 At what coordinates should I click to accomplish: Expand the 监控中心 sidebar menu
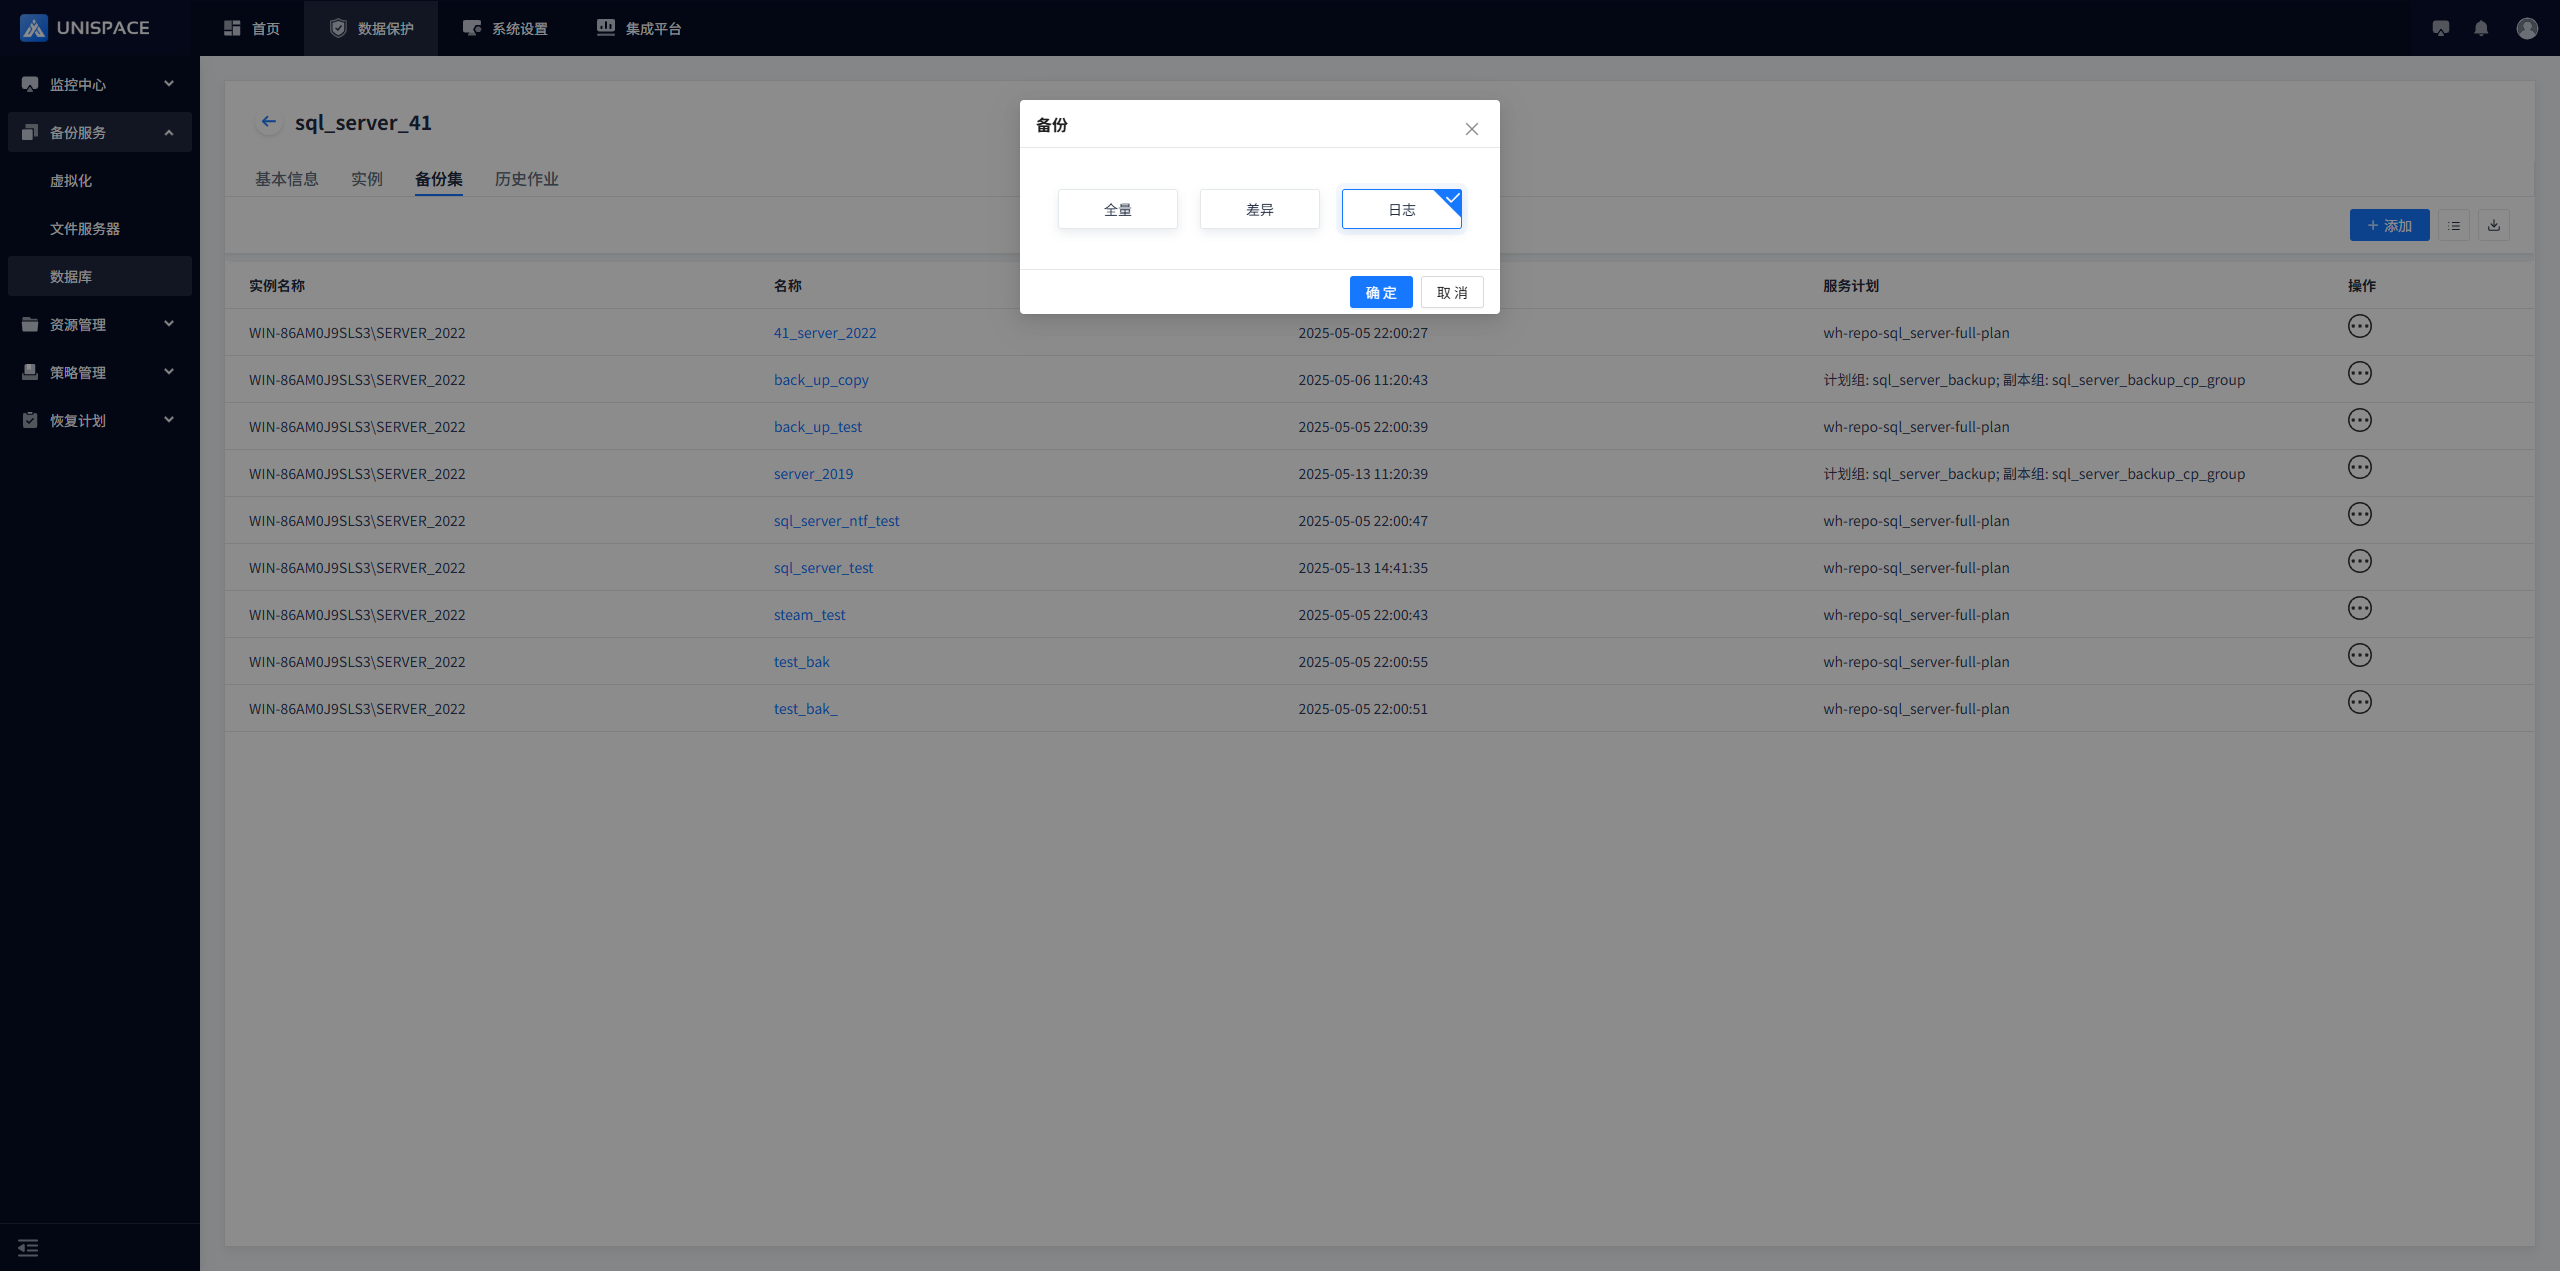(99, 84)
